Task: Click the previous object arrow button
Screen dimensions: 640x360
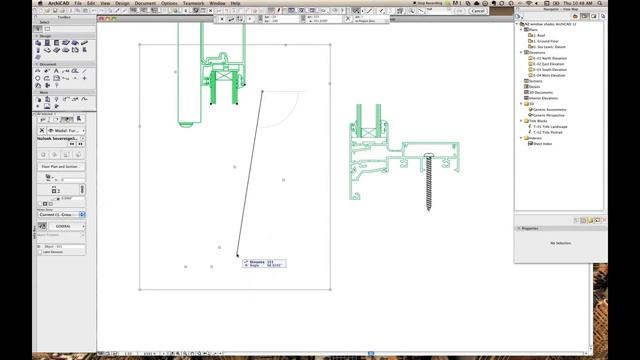Action: coord(72,144)
